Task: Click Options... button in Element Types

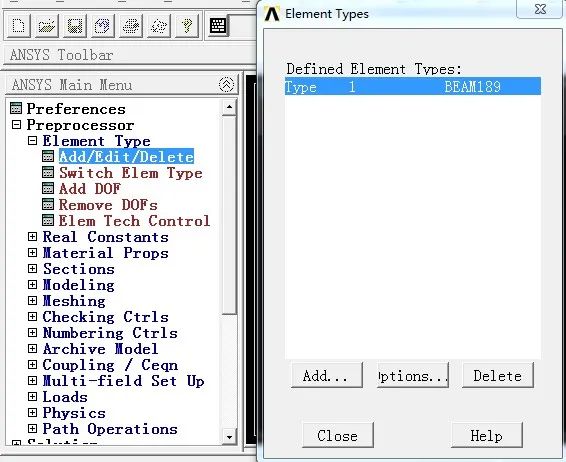Action: (413, 376)
